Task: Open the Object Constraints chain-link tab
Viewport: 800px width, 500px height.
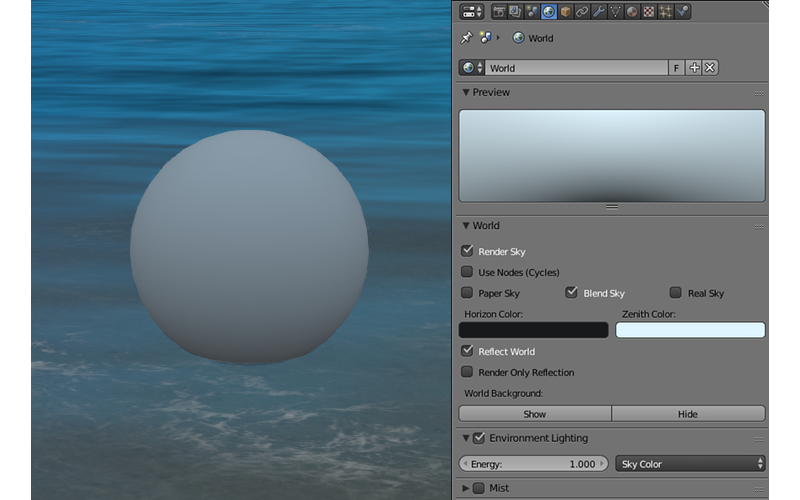Action: (x=582, y=12)
